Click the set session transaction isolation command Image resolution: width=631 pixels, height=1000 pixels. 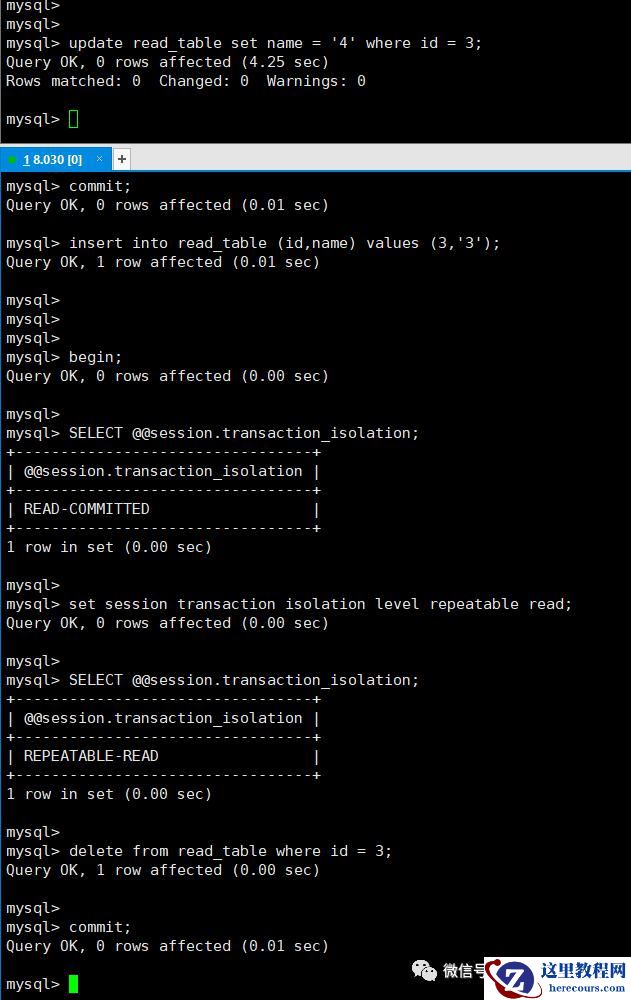(320, 604)
